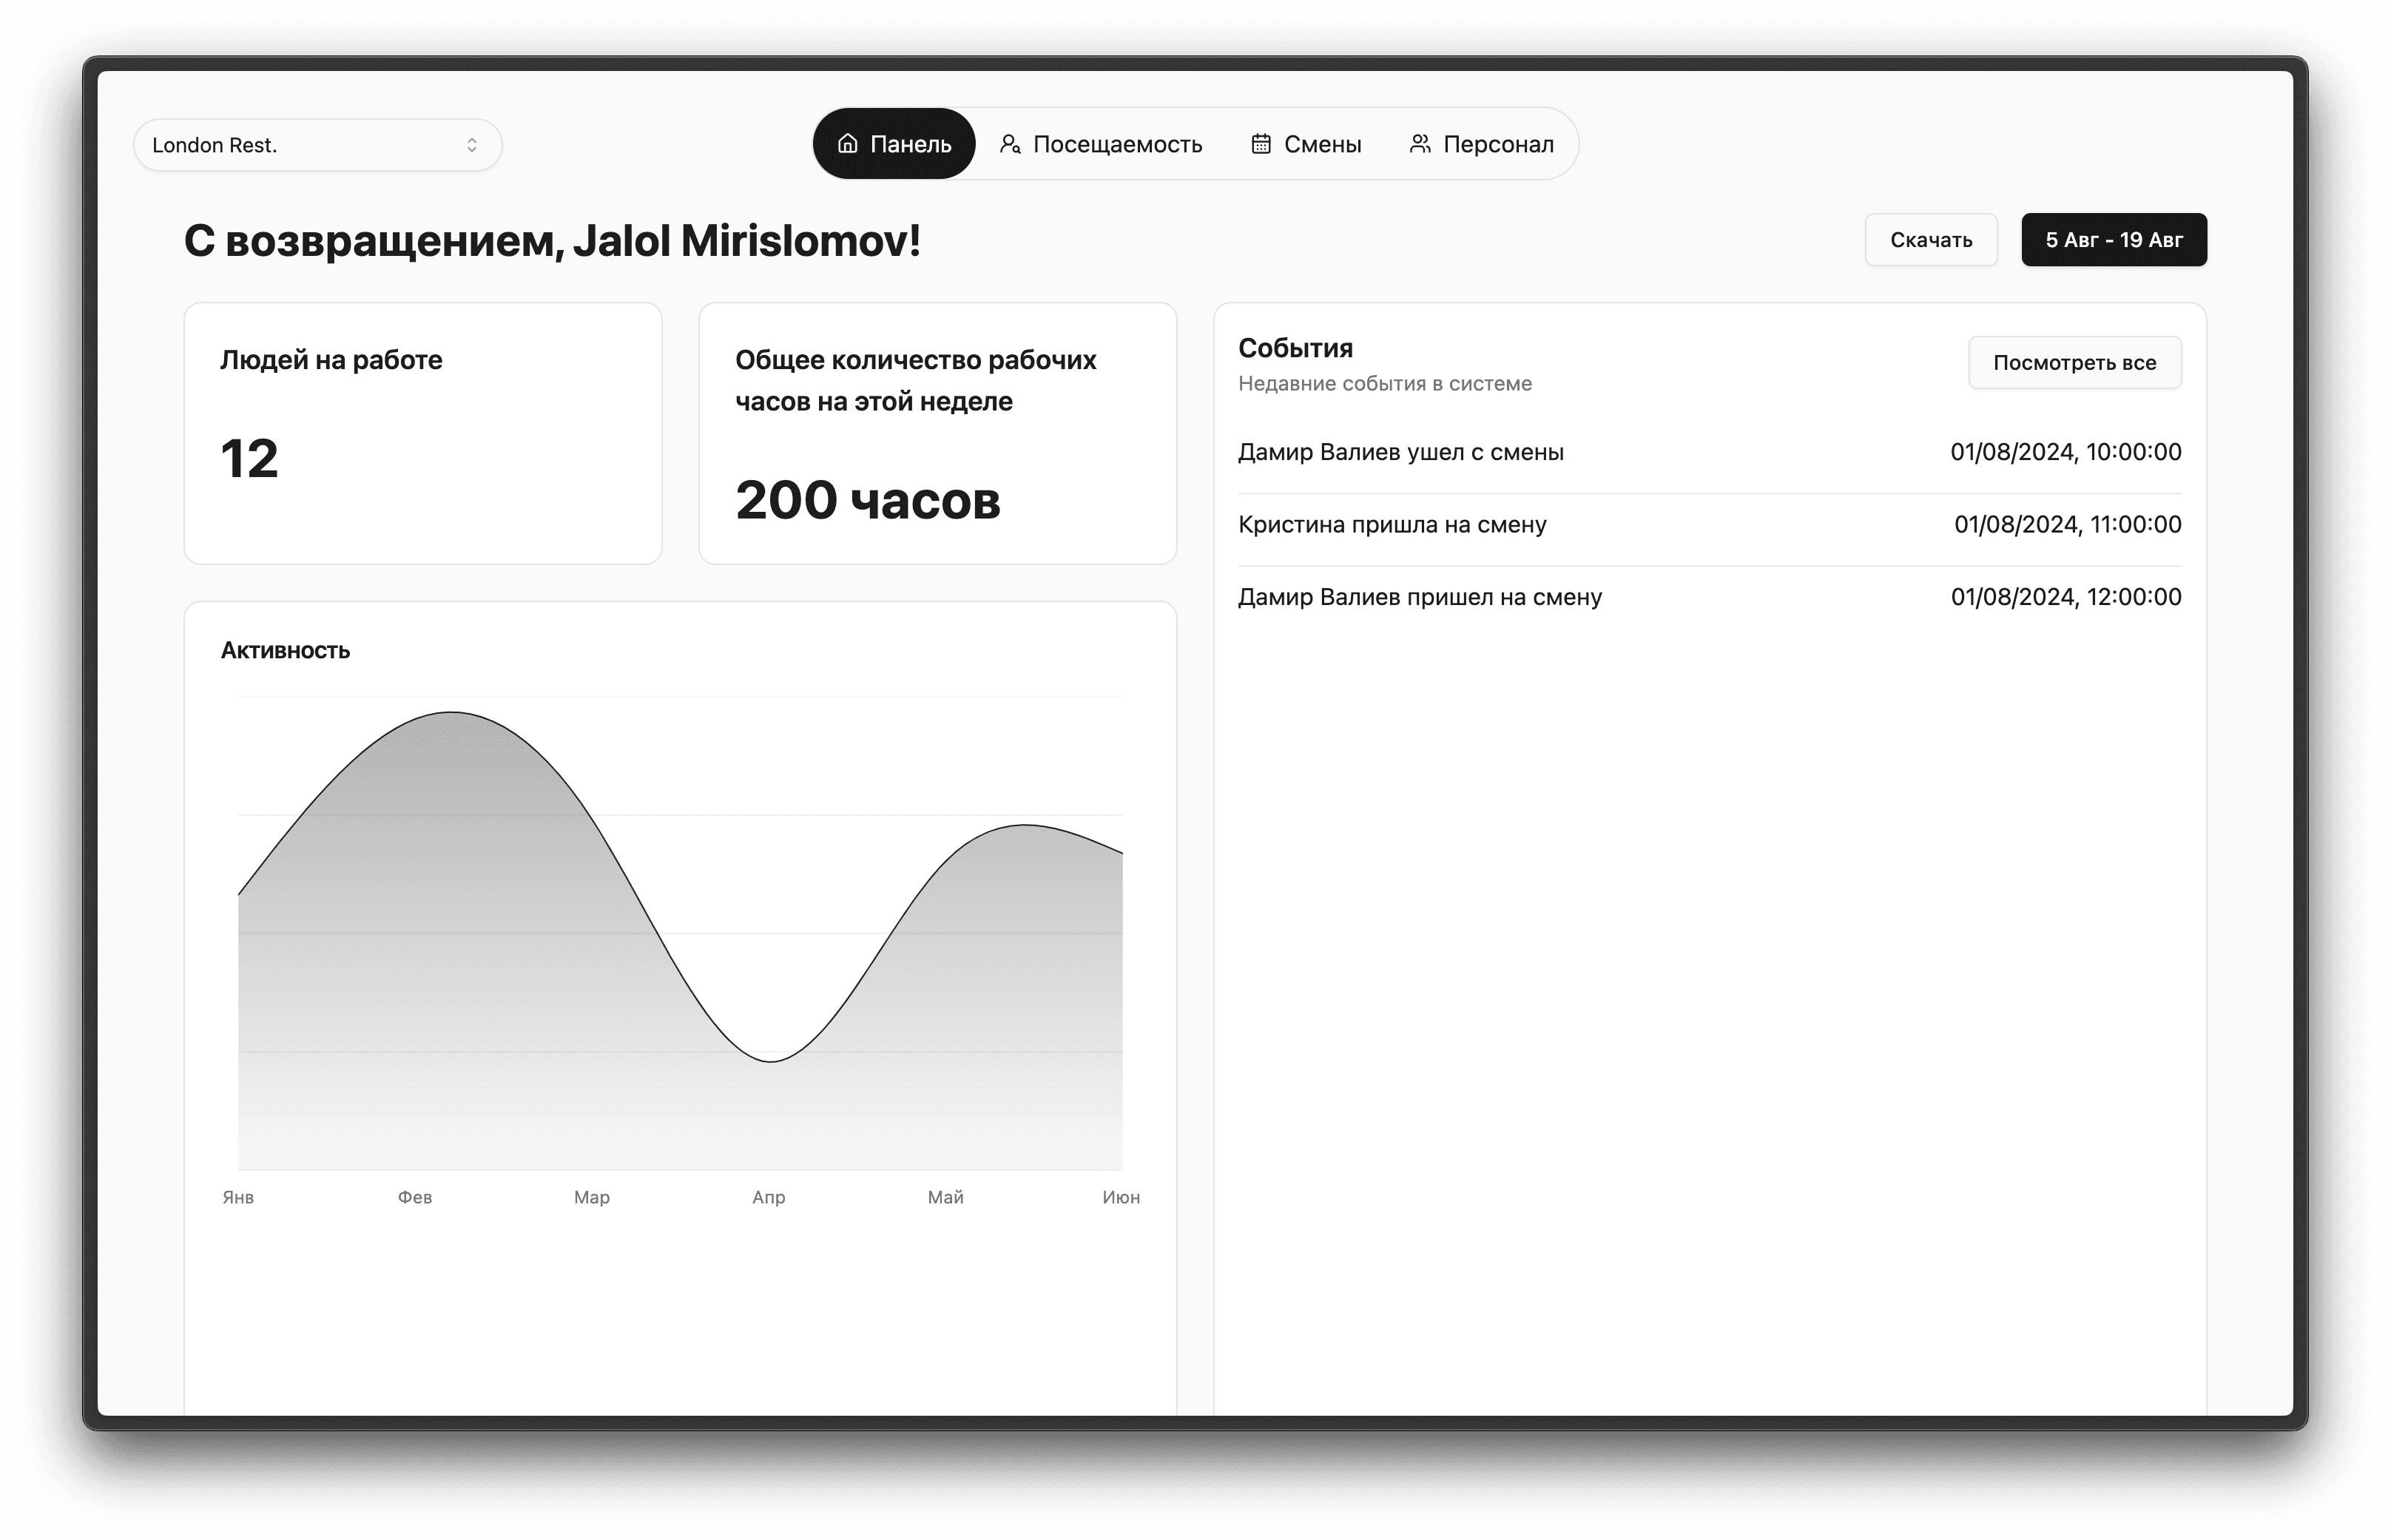Select the Панель tab
Viewport: 2391px width, 1540px height.
coord(894,144)
